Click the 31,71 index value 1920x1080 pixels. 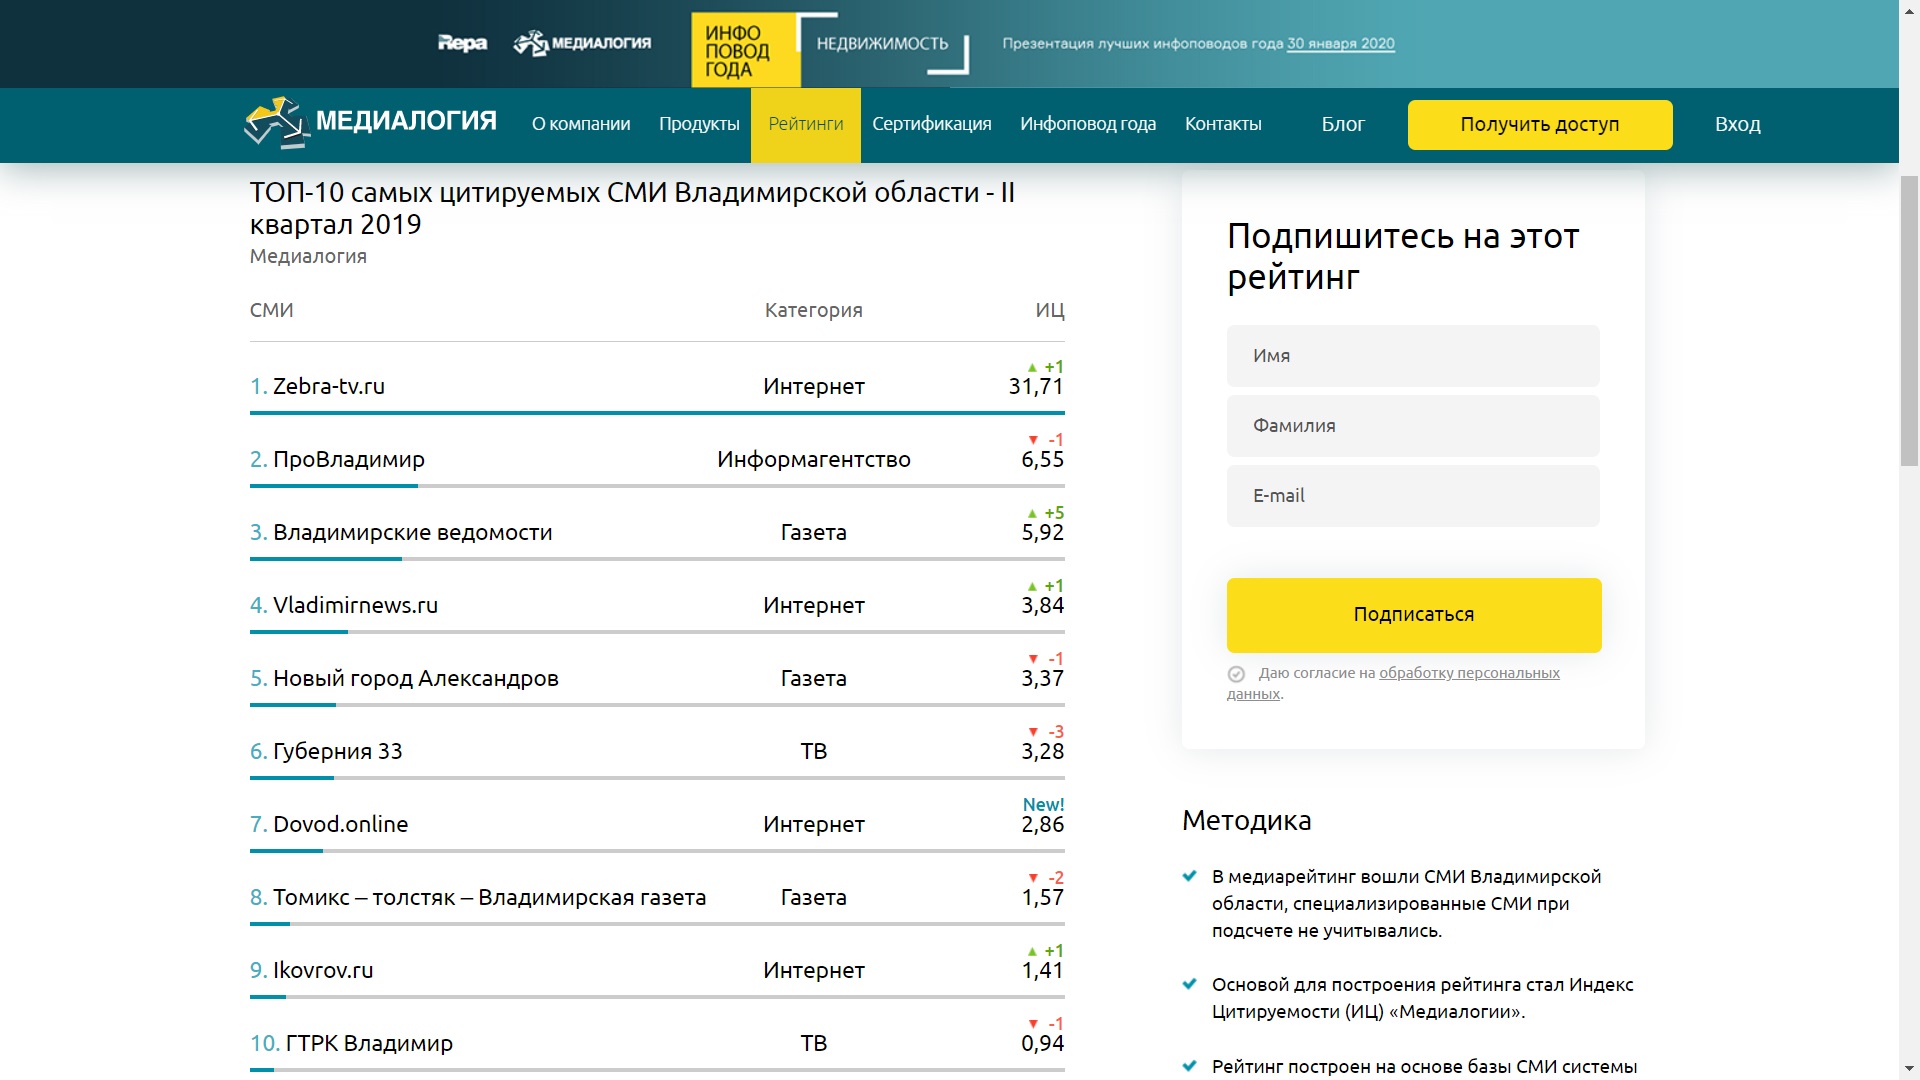pyautogui.click(x=1036, y=387)
